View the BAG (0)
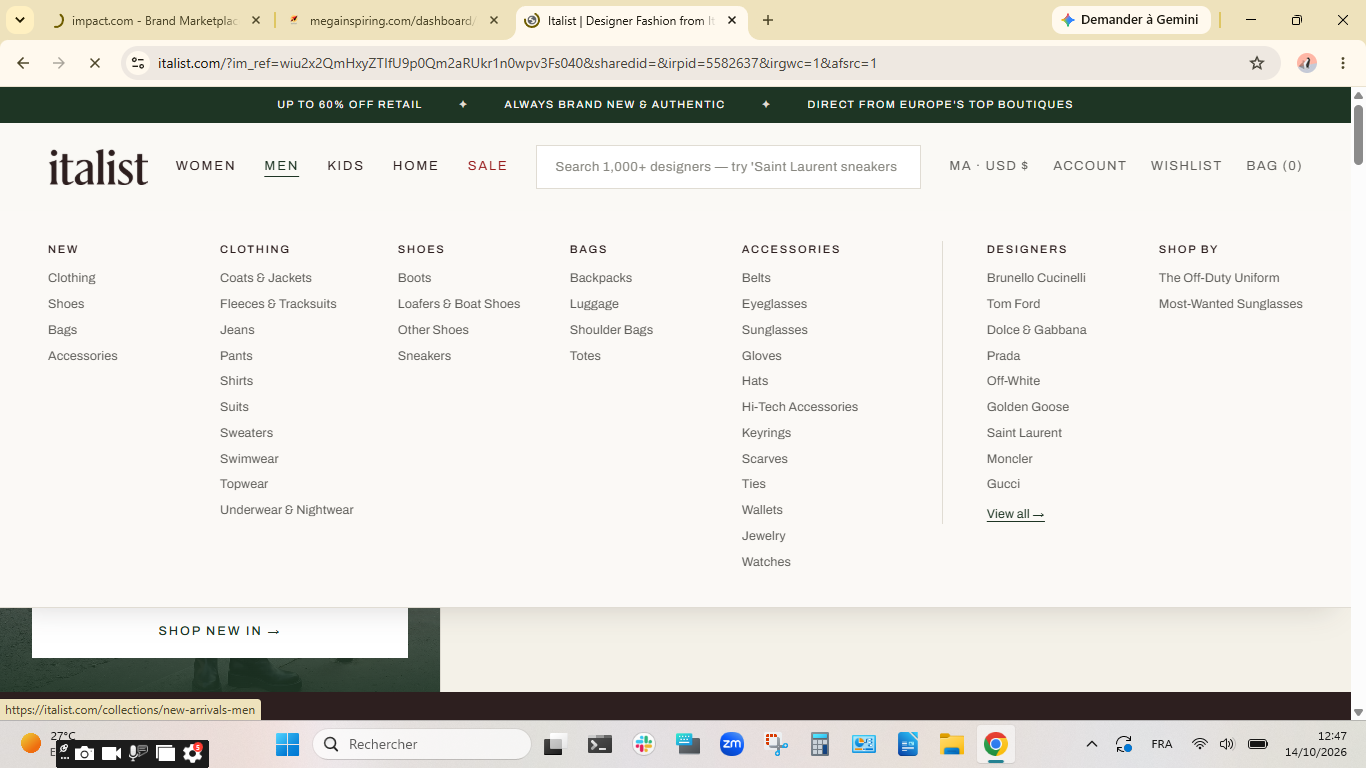Viewport: 1366px width, 768px height. [1274, 166]
